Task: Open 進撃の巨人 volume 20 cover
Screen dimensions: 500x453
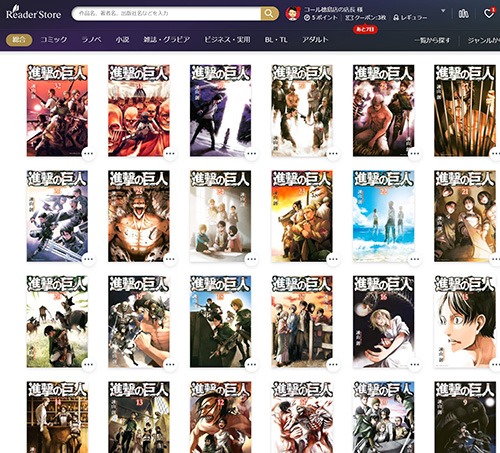Action: pos(57,322)
